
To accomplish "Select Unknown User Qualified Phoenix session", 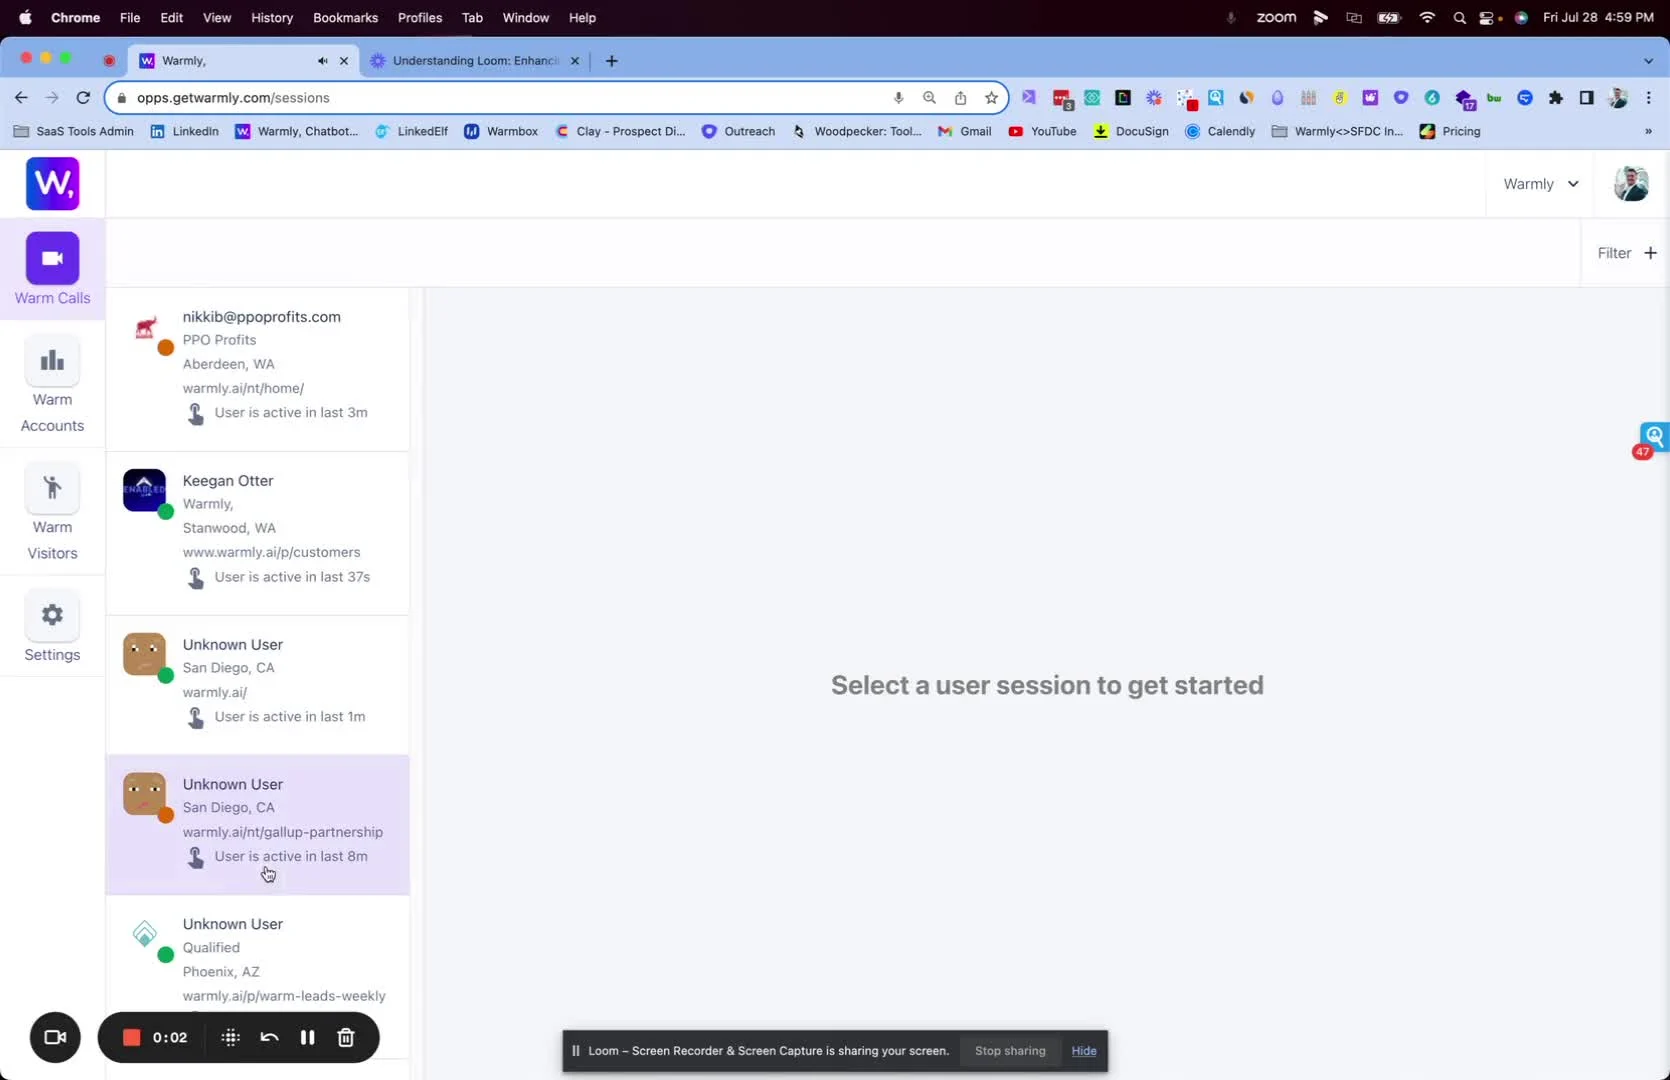I will click(x=258, y=976).
